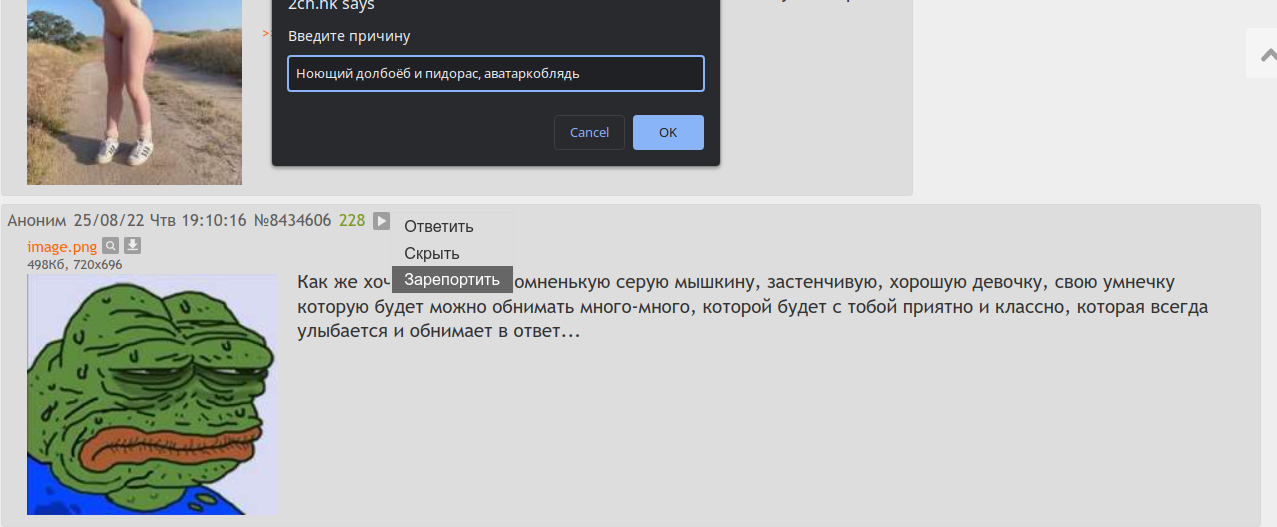Select Ответить in the post menu

439,226
